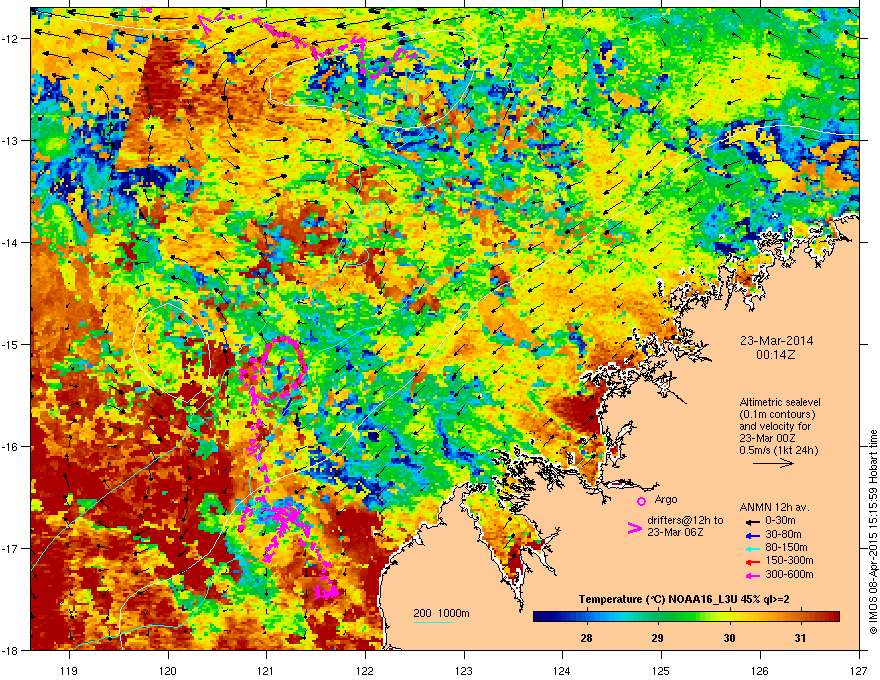Click the 0.5m/s velocity scale arrow

[x=773, y=463]
